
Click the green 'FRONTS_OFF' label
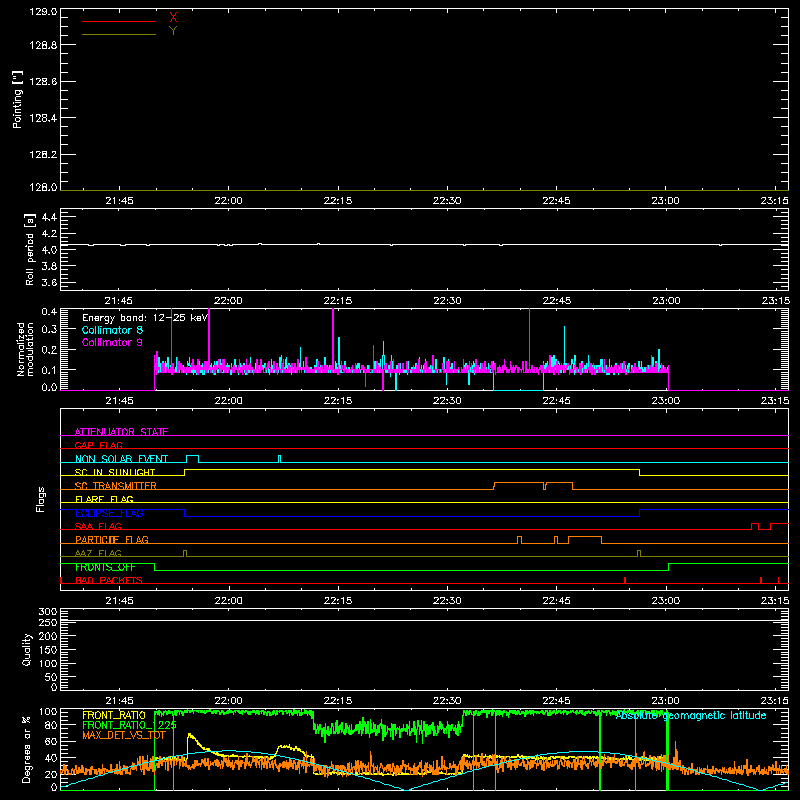pyautogui.click(x=105, y=567)
